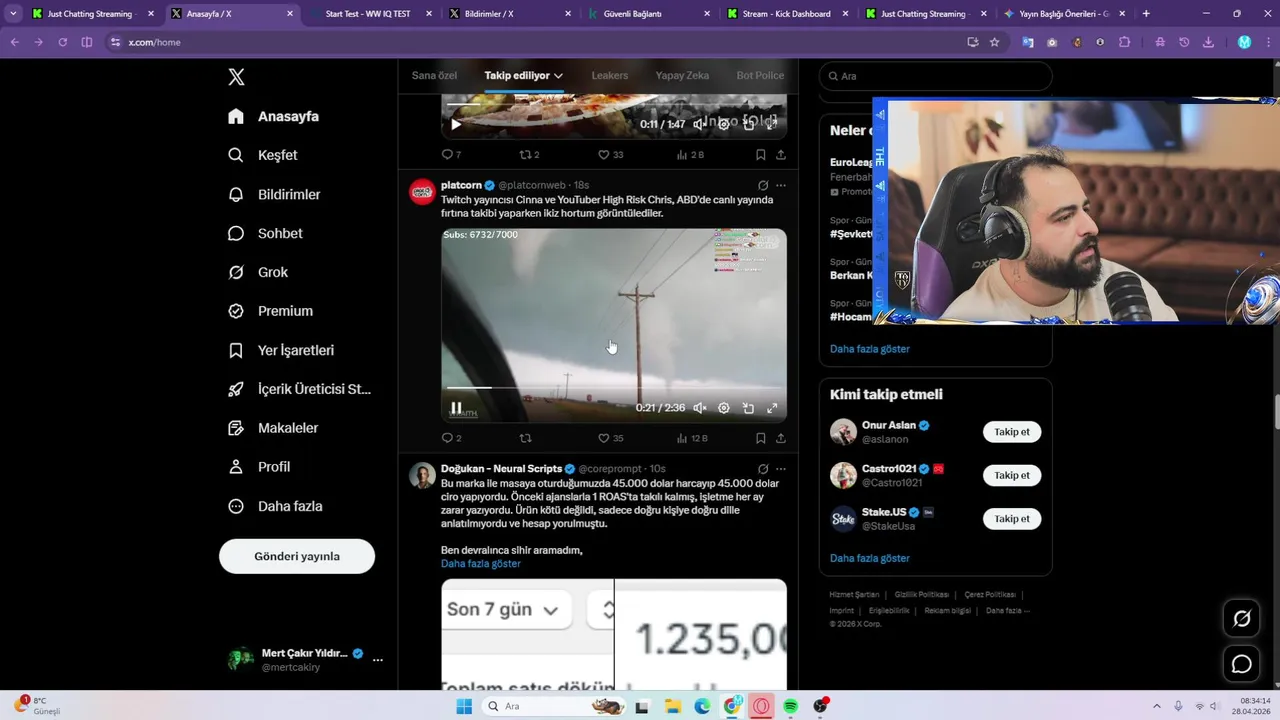Open Yer İşaretleri bookmarks
1280x720 pixels.
point(281,350)
